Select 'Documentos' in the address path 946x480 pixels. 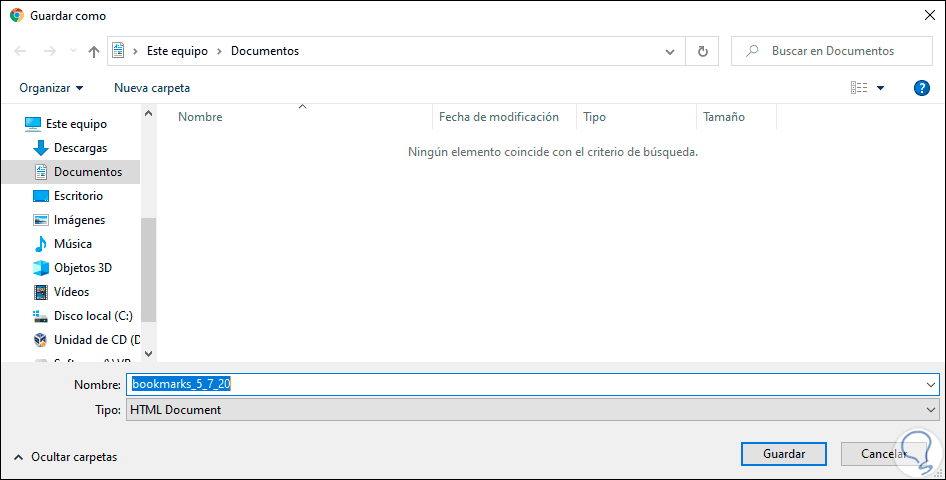[x=265, y=51]
